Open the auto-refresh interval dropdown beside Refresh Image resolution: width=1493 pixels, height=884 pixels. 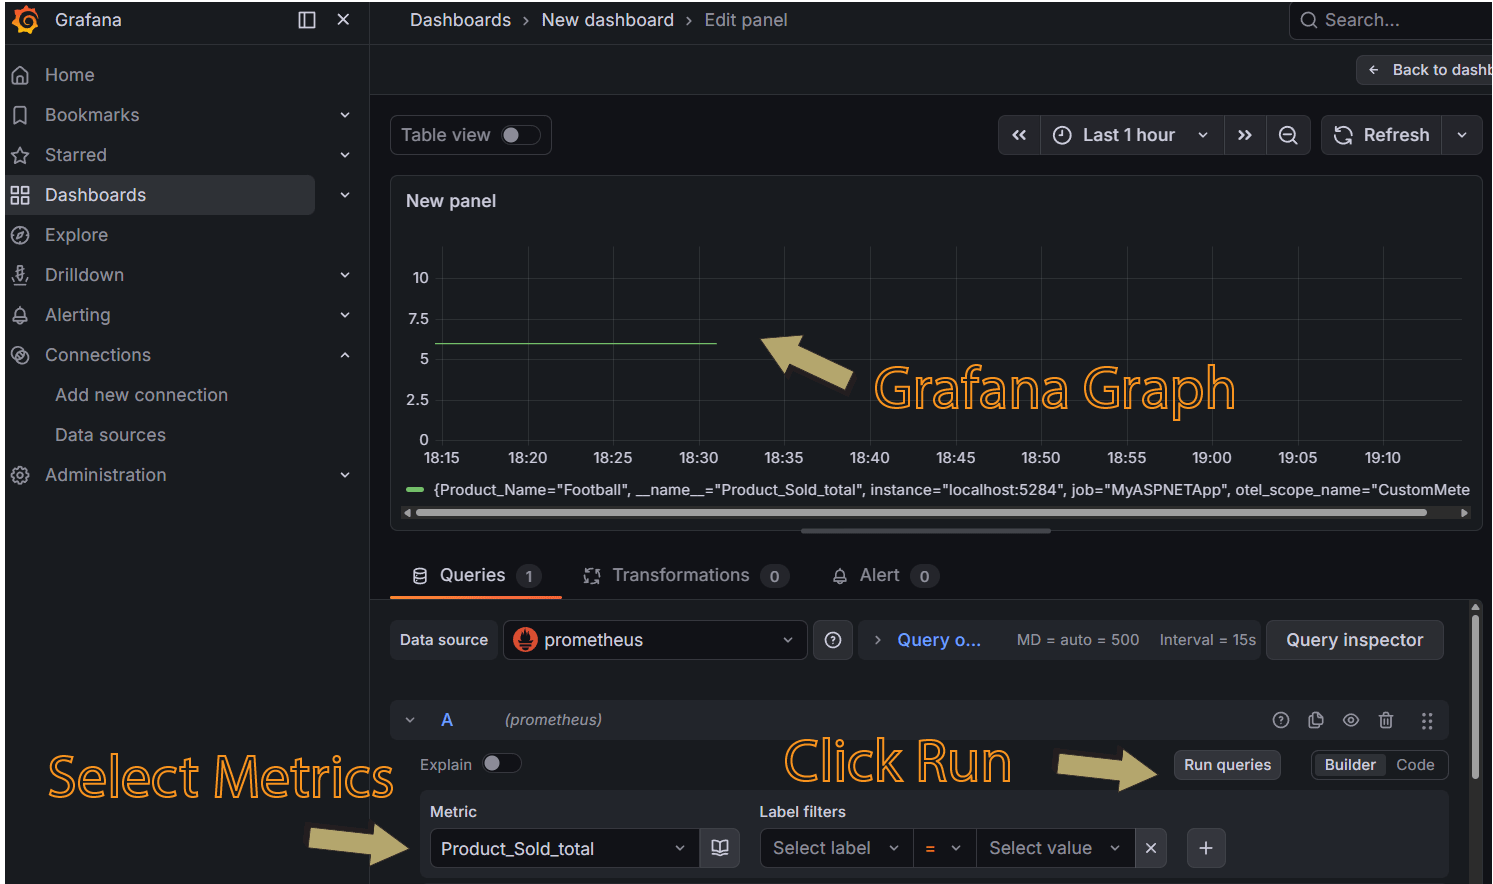click(x=1462, y=134)
